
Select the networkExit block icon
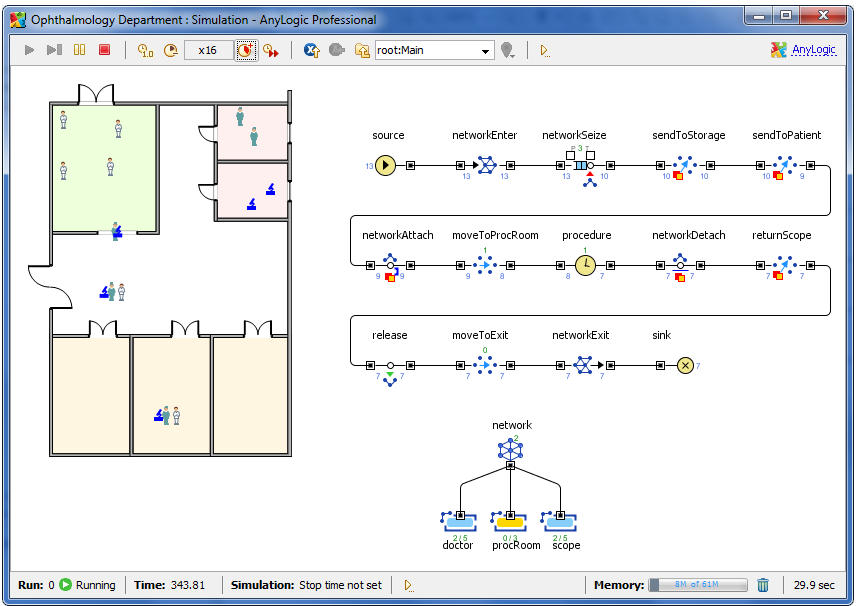584,365
